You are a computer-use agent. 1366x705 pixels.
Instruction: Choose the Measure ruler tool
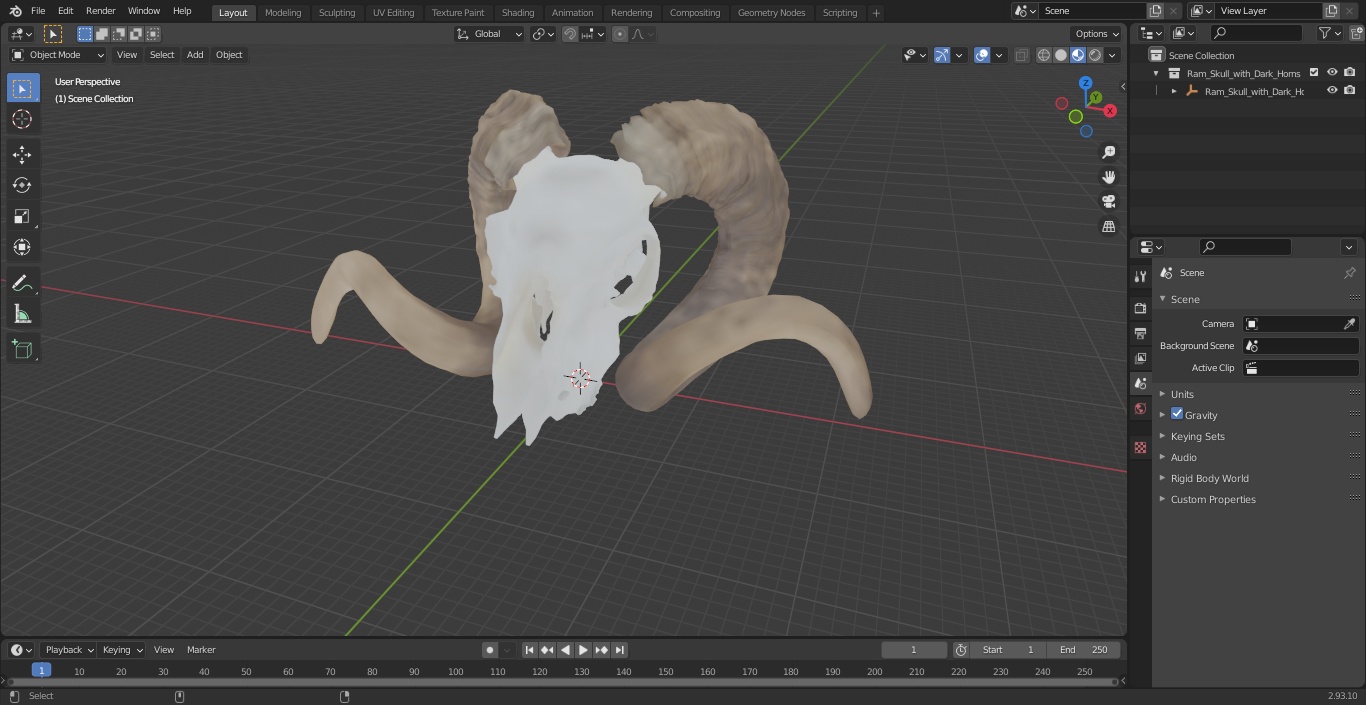22,314
